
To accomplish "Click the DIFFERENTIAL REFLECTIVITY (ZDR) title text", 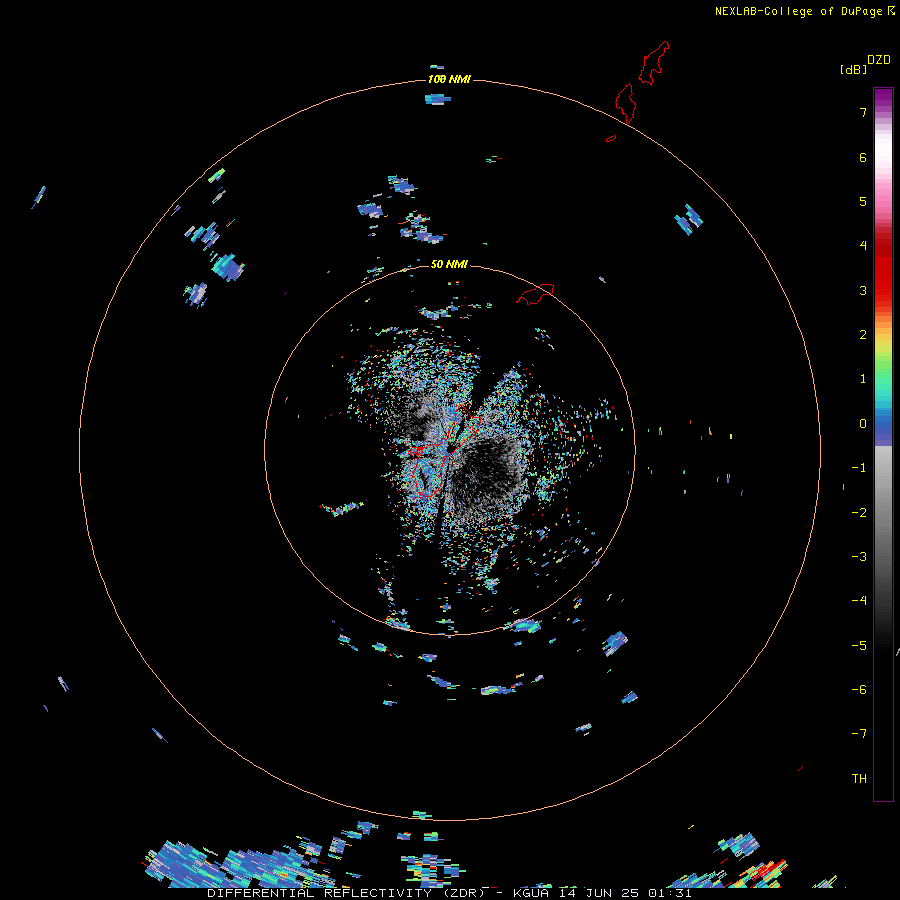I will pos(346,893).
